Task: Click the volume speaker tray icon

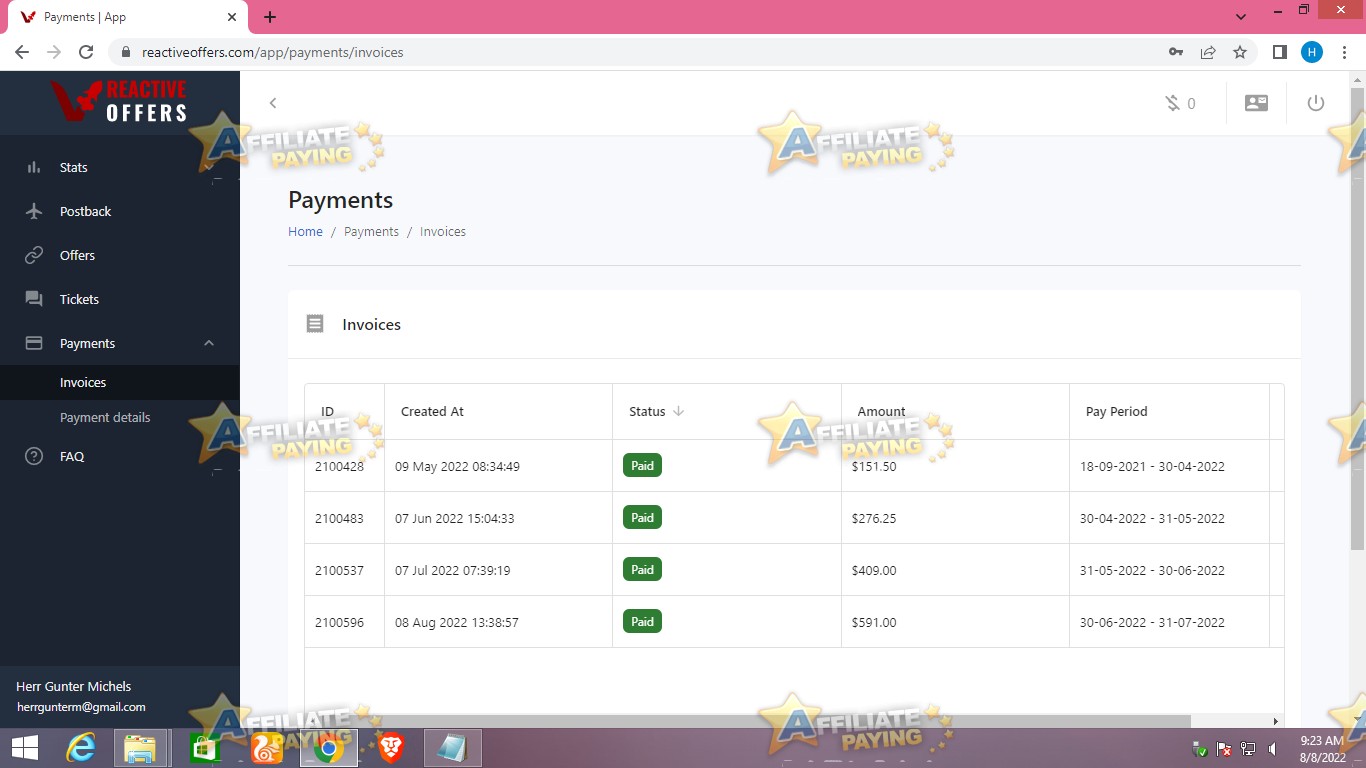Action: point(1273,749)
